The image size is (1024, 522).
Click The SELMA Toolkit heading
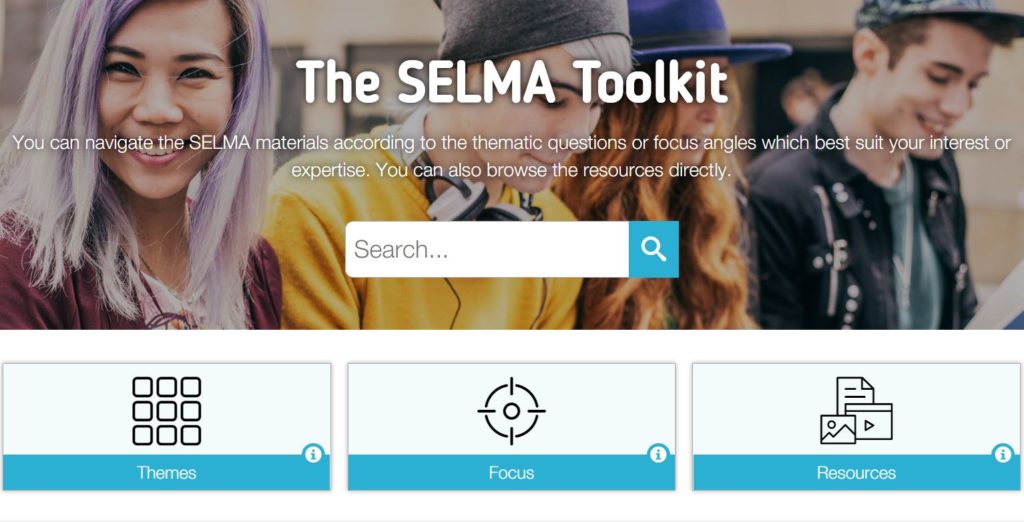(x=512, y=82)
